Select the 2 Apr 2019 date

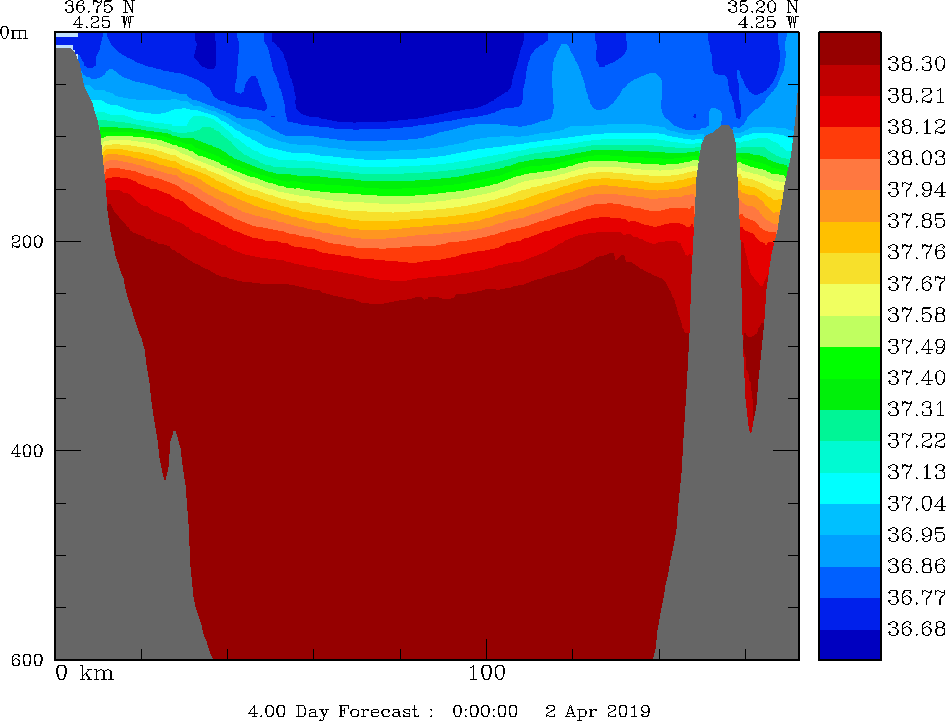598,711
